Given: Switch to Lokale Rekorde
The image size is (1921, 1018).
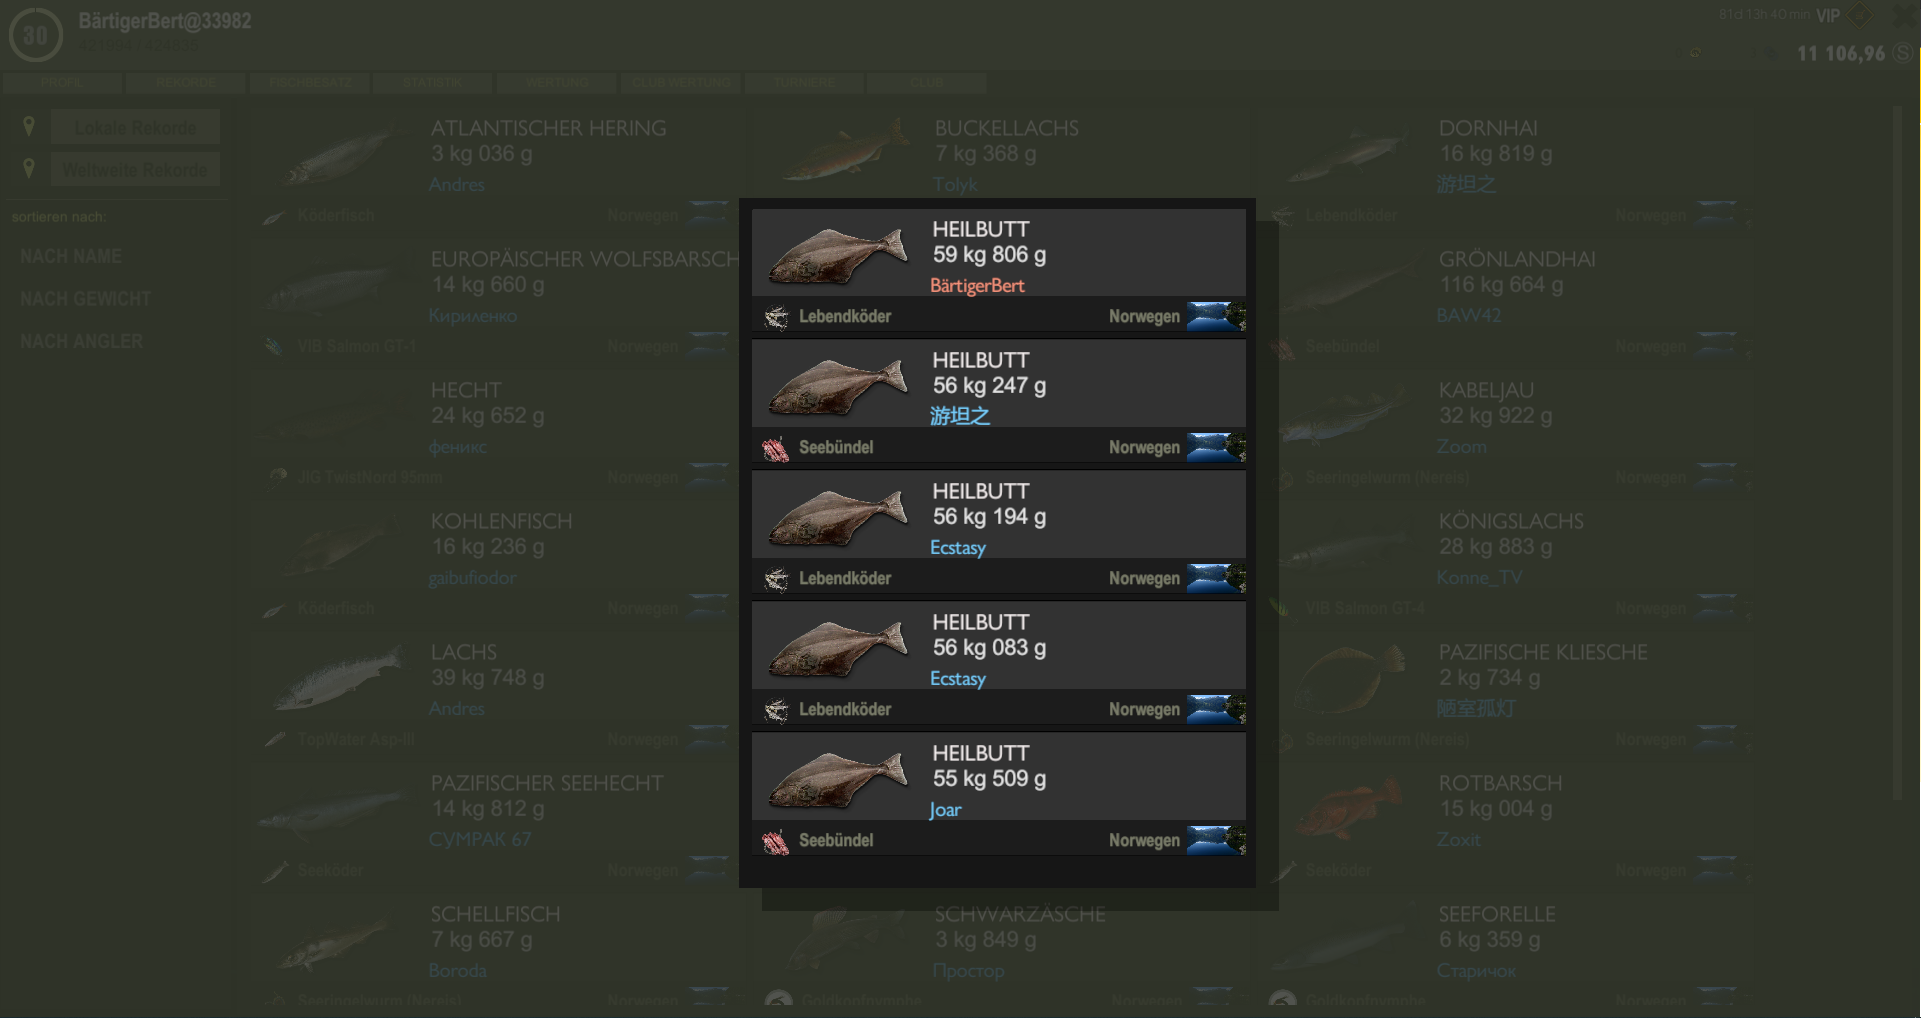Looking at the screenshot, I should click(x=135, y=128).
